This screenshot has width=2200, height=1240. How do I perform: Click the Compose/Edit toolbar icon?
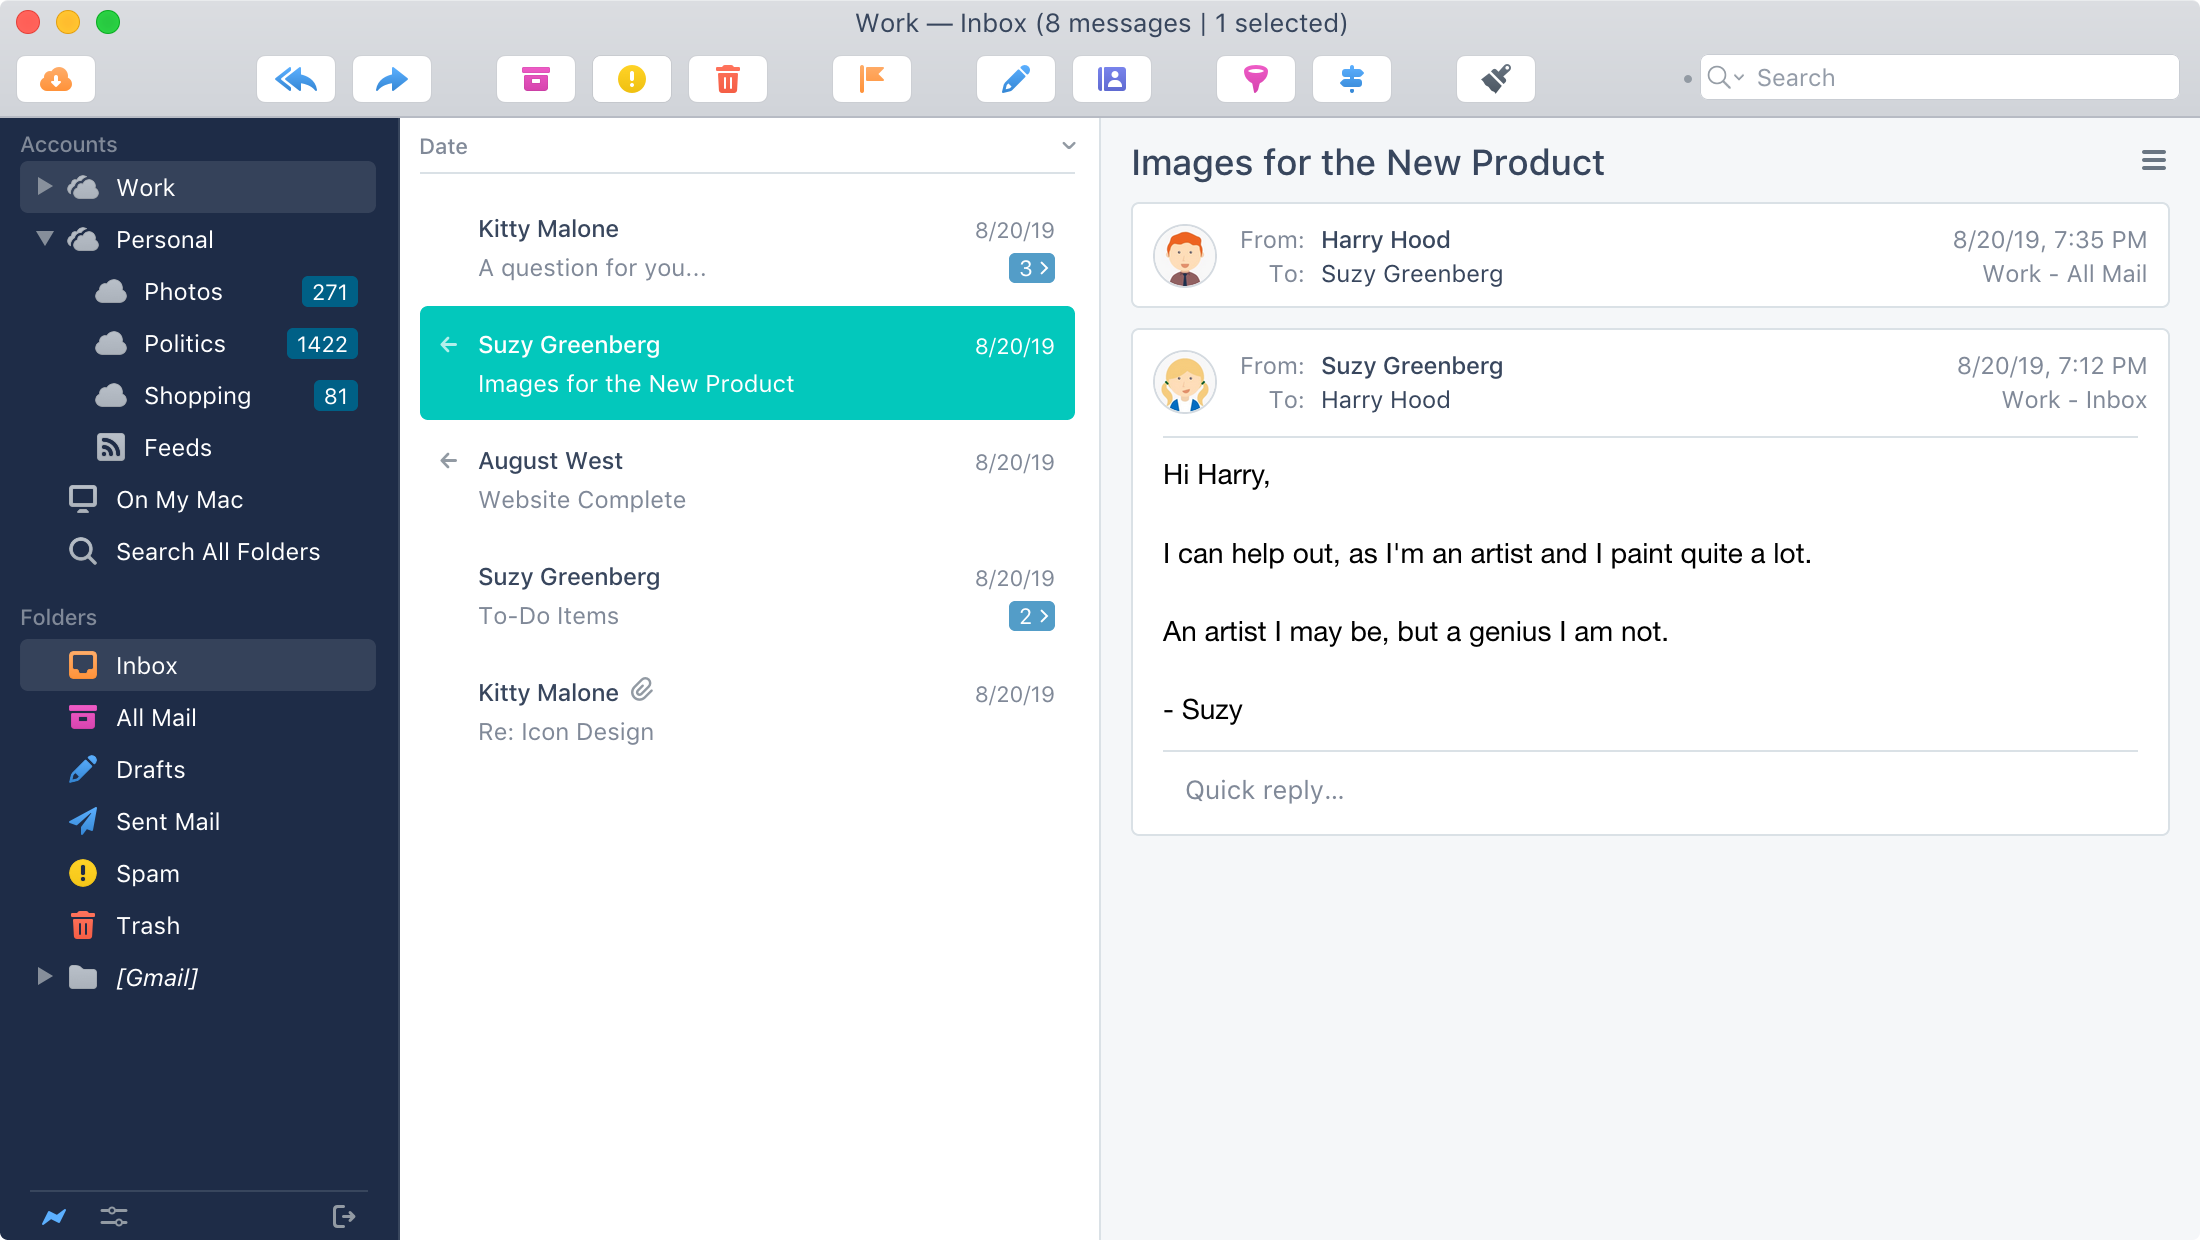[1014, 79]
